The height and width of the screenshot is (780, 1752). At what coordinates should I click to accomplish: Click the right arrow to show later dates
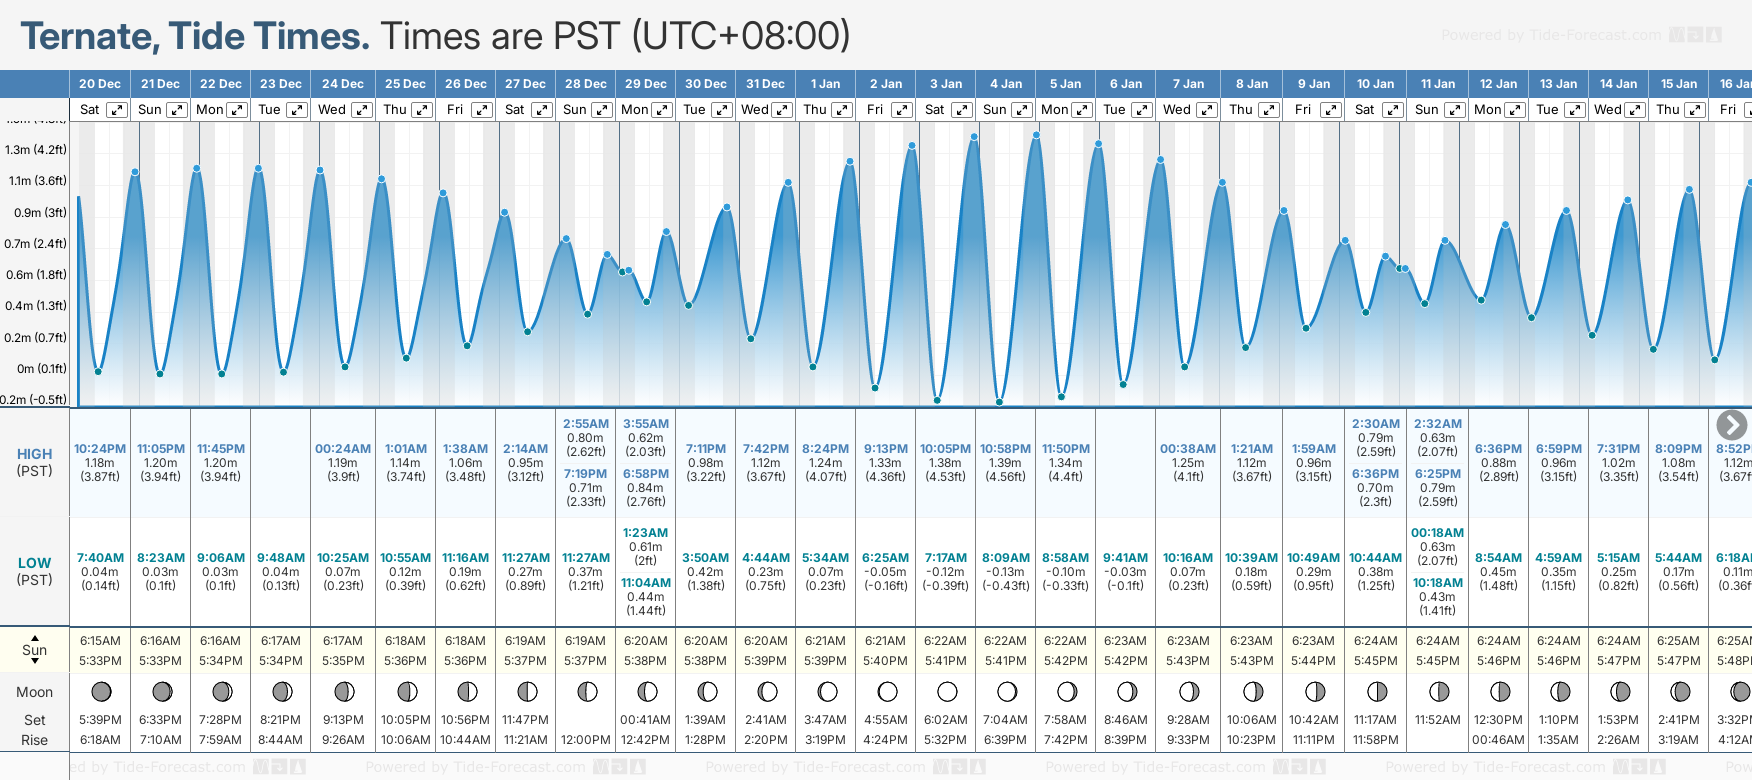(x=1731, y=425)
